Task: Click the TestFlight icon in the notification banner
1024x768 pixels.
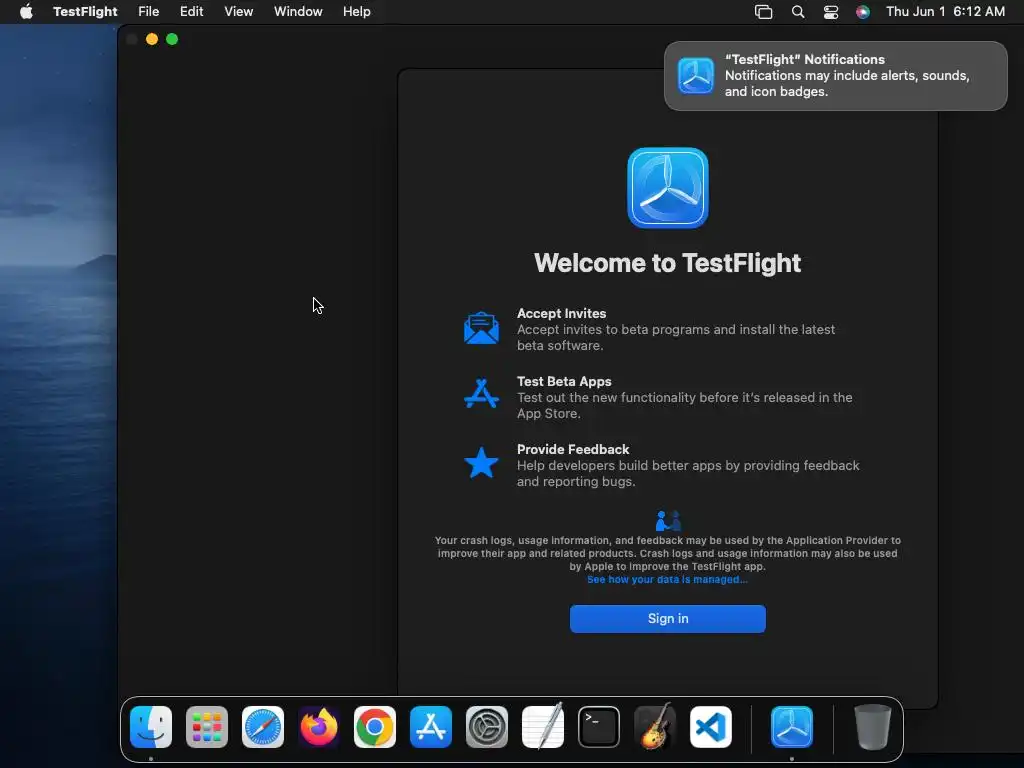Action: 696,76
